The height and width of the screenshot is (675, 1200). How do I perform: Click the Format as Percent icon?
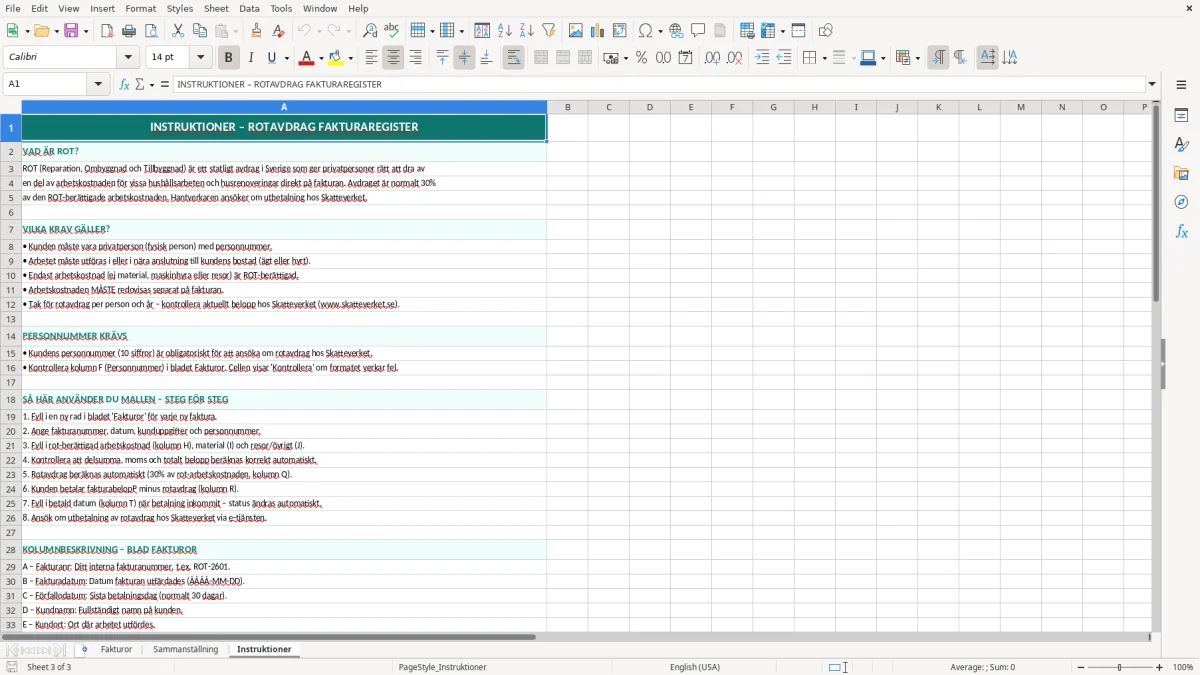(x=641, y=58)
